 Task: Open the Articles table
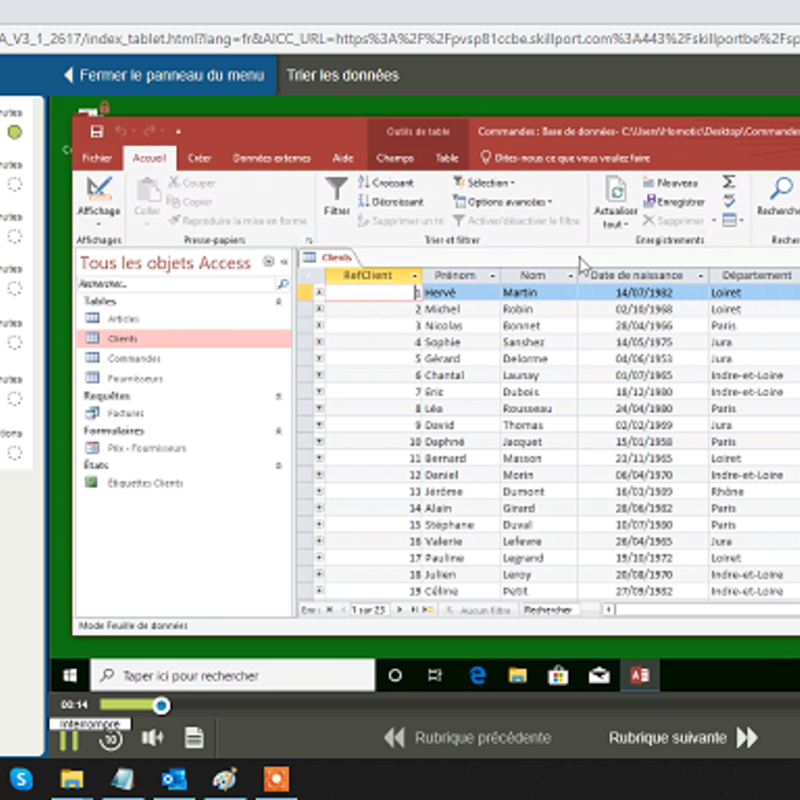coord(123,319)
